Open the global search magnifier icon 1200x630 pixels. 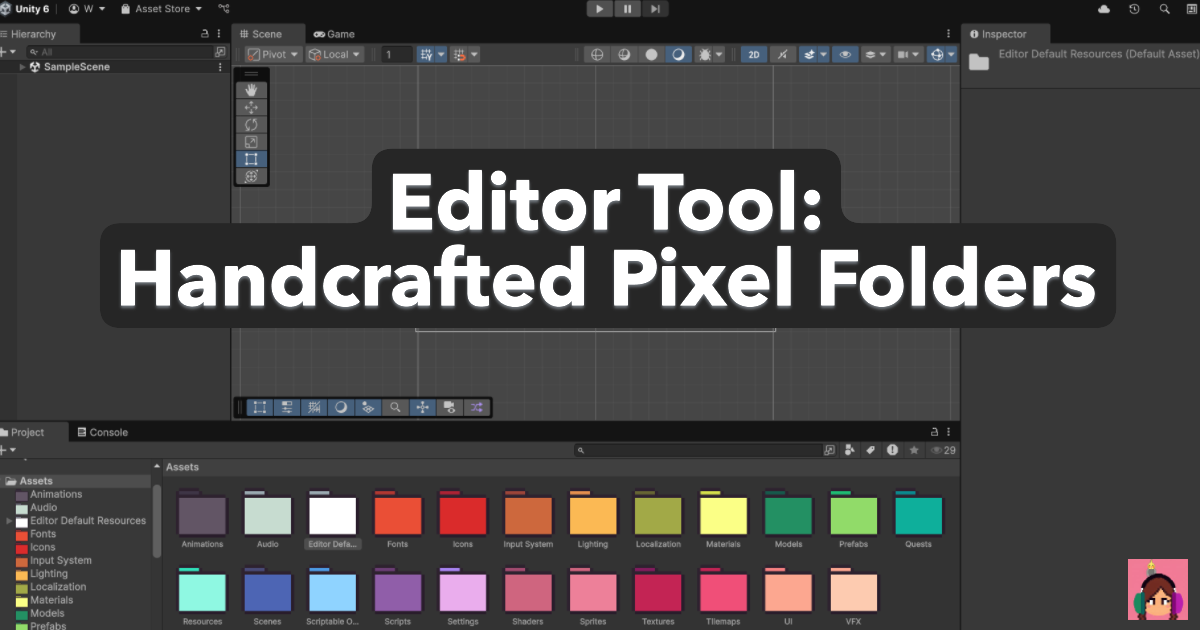pos(1164,9)
